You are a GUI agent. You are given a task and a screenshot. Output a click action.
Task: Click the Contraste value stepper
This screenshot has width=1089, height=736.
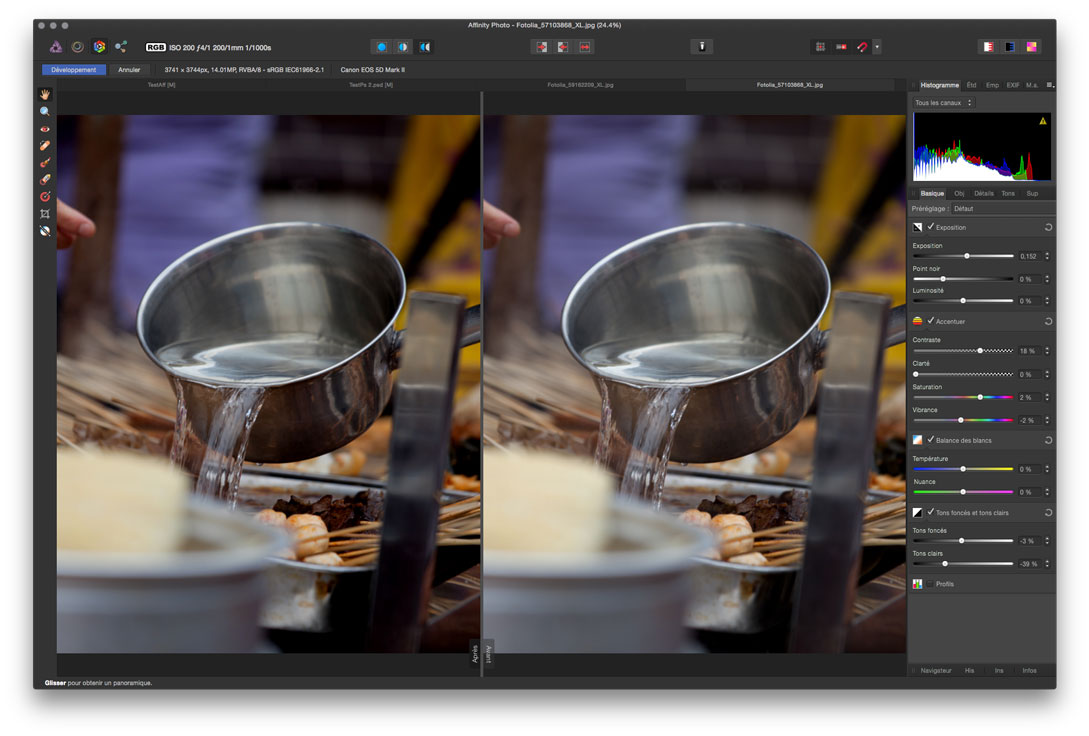coord(1047,351)
